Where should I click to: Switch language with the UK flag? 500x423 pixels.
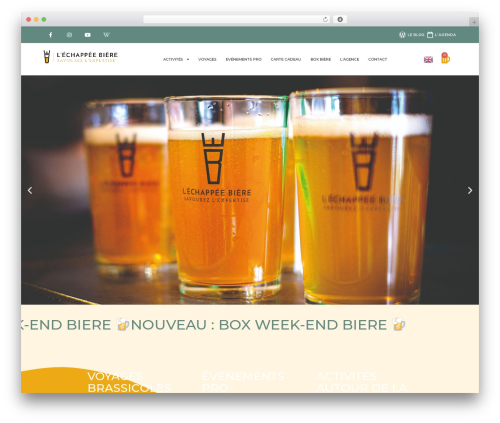[428, 60]
